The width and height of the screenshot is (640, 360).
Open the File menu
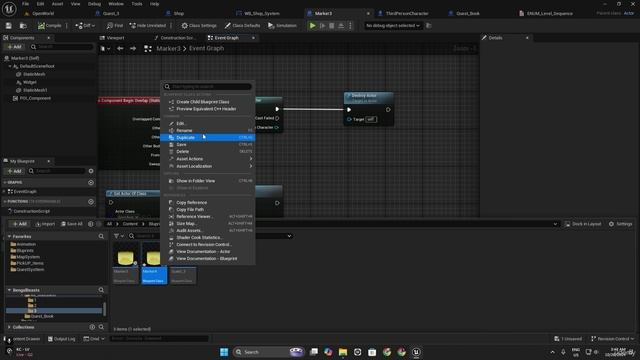[25, 4]
